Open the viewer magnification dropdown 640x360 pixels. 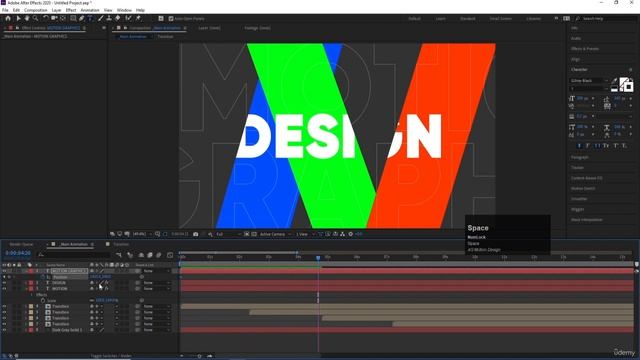[x=141, y=234]
